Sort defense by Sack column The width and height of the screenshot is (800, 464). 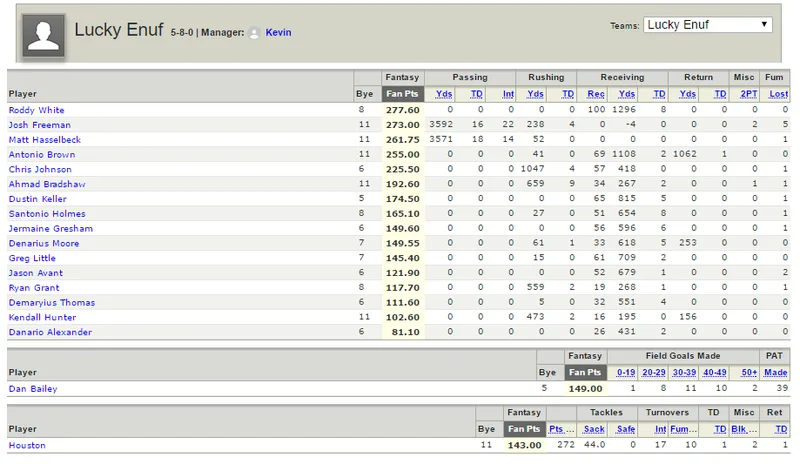point(594,429)
